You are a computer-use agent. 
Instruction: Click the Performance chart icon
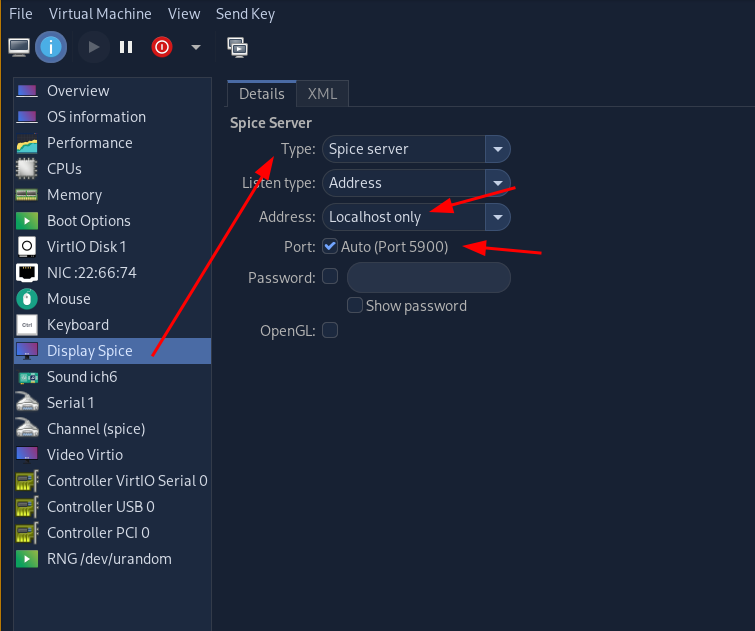click(x=27, y=143)
